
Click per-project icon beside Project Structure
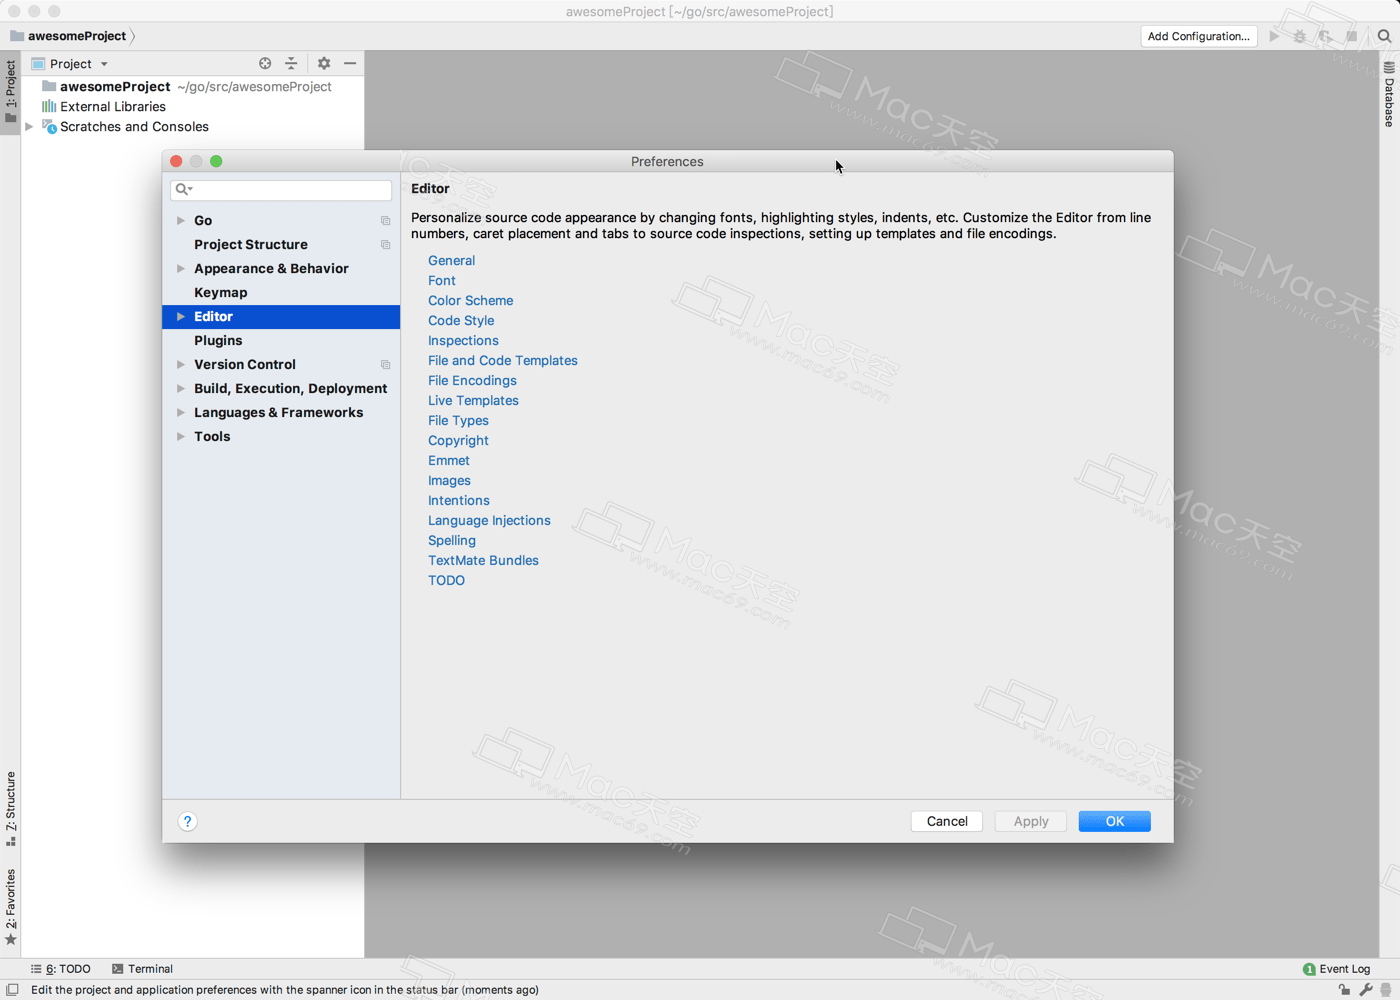(x=385, y=245)
